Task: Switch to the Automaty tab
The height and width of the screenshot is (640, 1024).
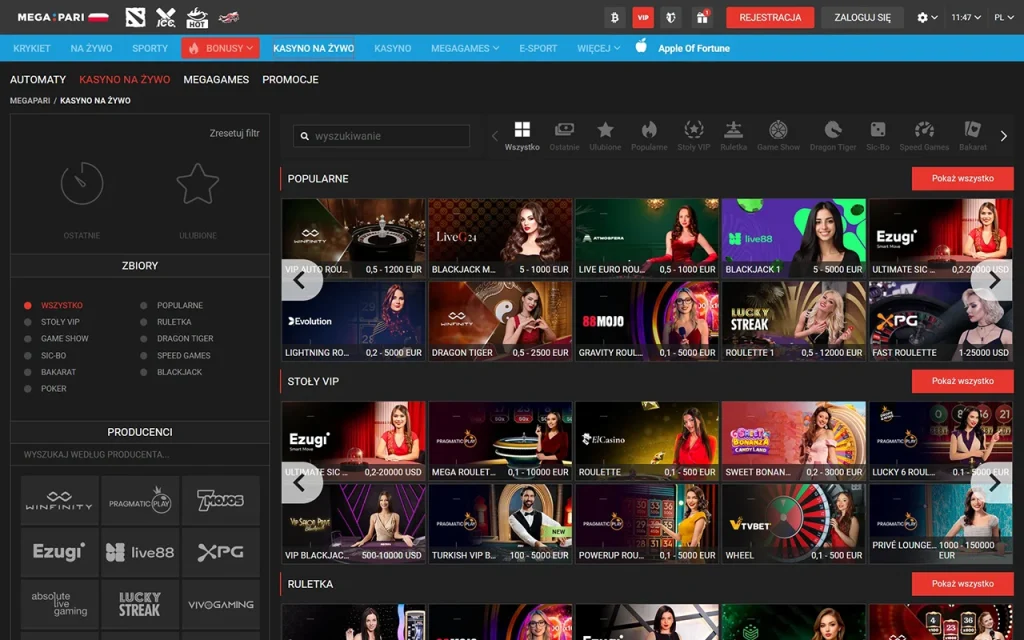Action: tap(38, 80)
